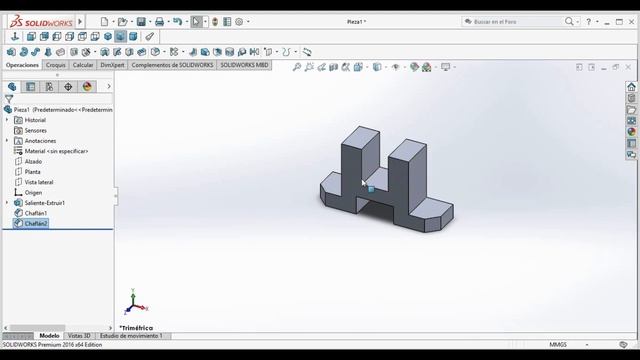
Task: Open Design Library icon in task pane
Action: pyautogui.click(x=631, y=98)
